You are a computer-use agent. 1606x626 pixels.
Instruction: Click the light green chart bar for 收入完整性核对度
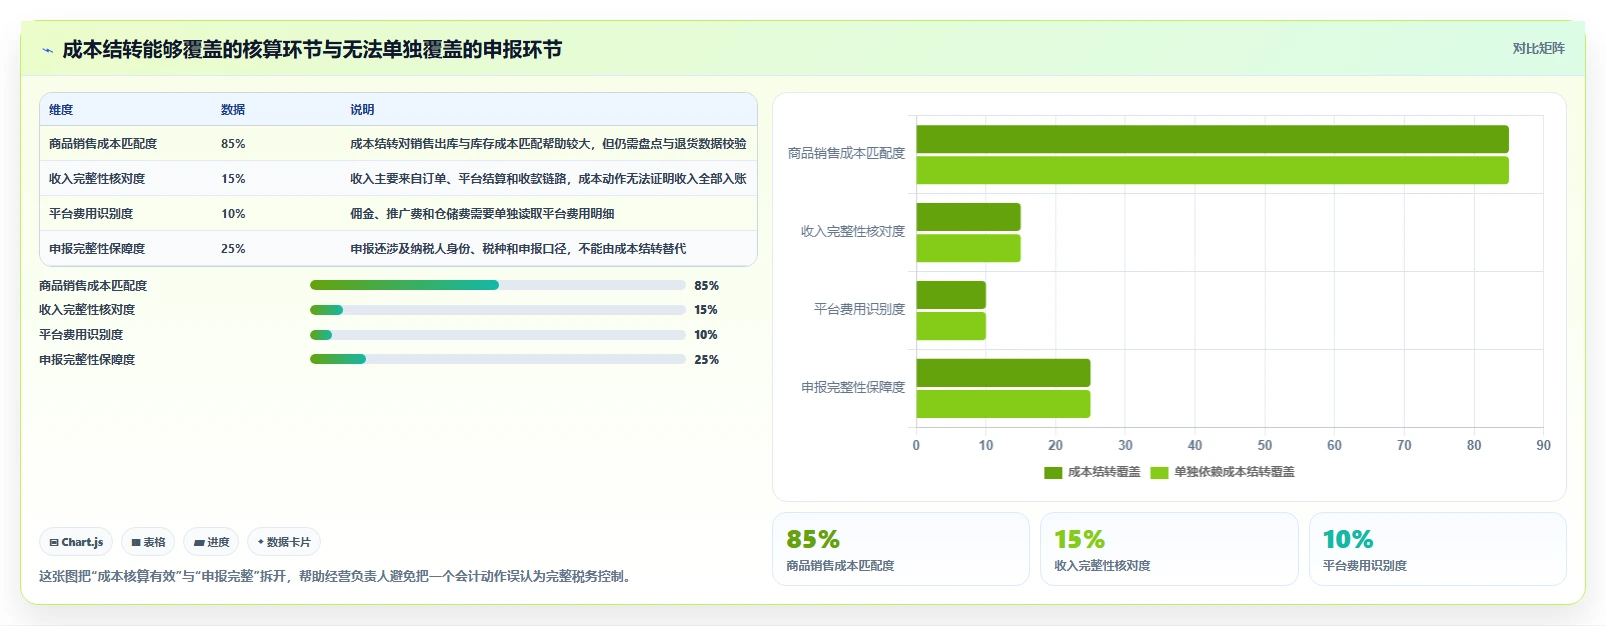coord(968,248)
